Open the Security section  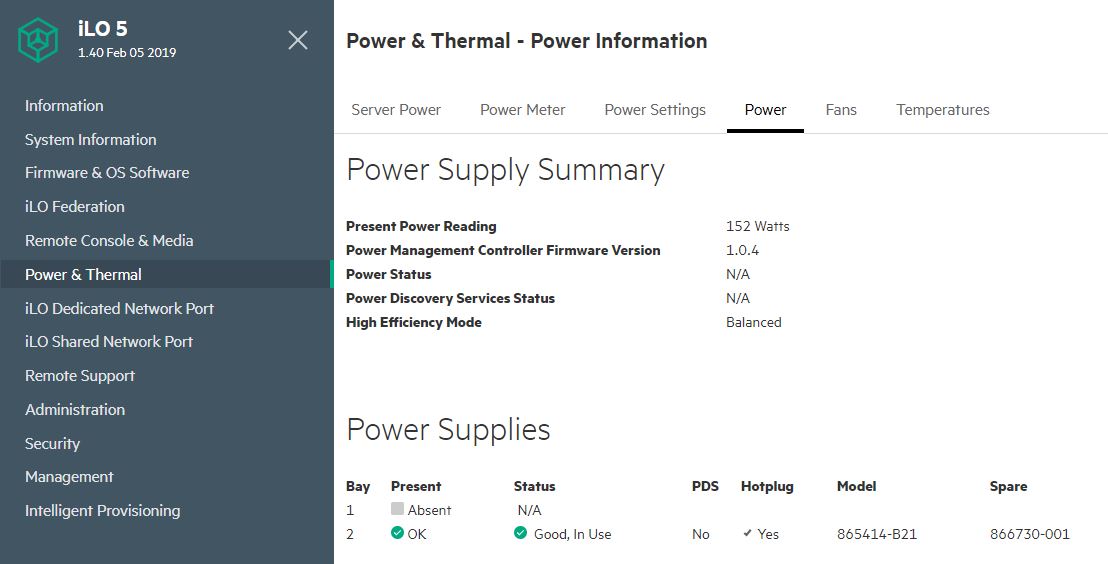[x=52, y=444]
